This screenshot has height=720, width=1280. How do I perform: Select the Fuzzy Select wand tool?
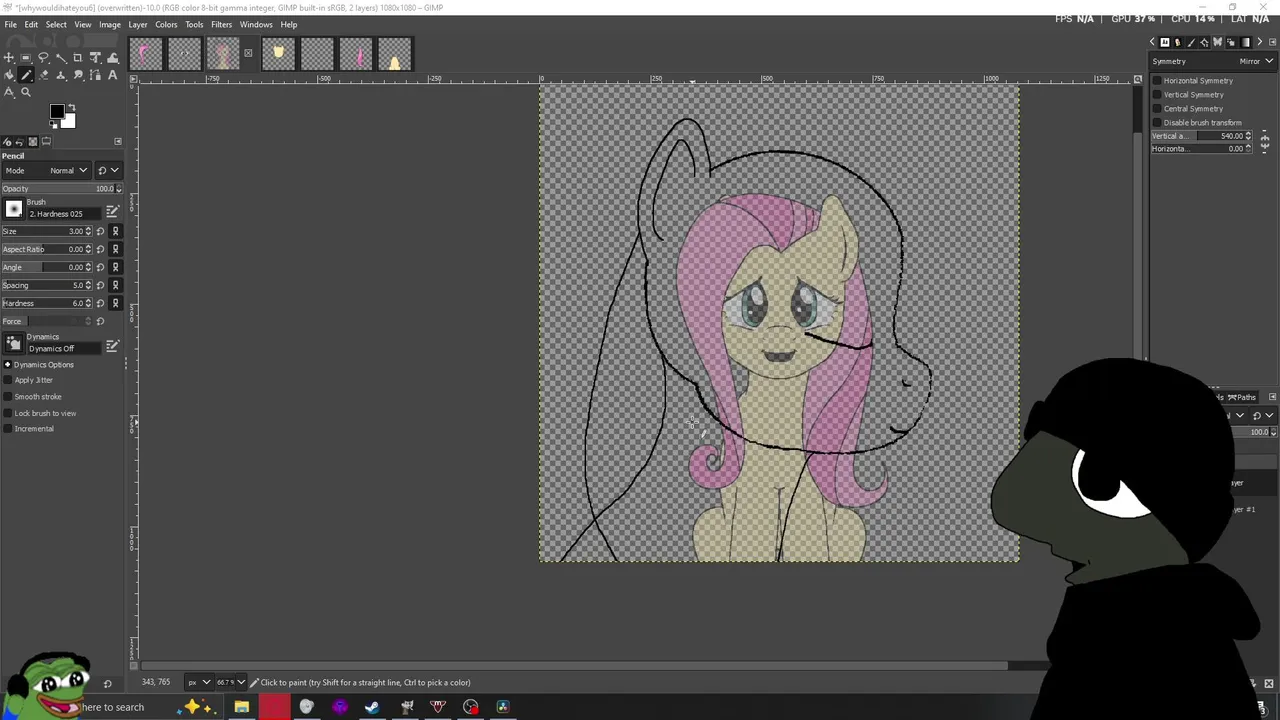[x=61, y=58]
